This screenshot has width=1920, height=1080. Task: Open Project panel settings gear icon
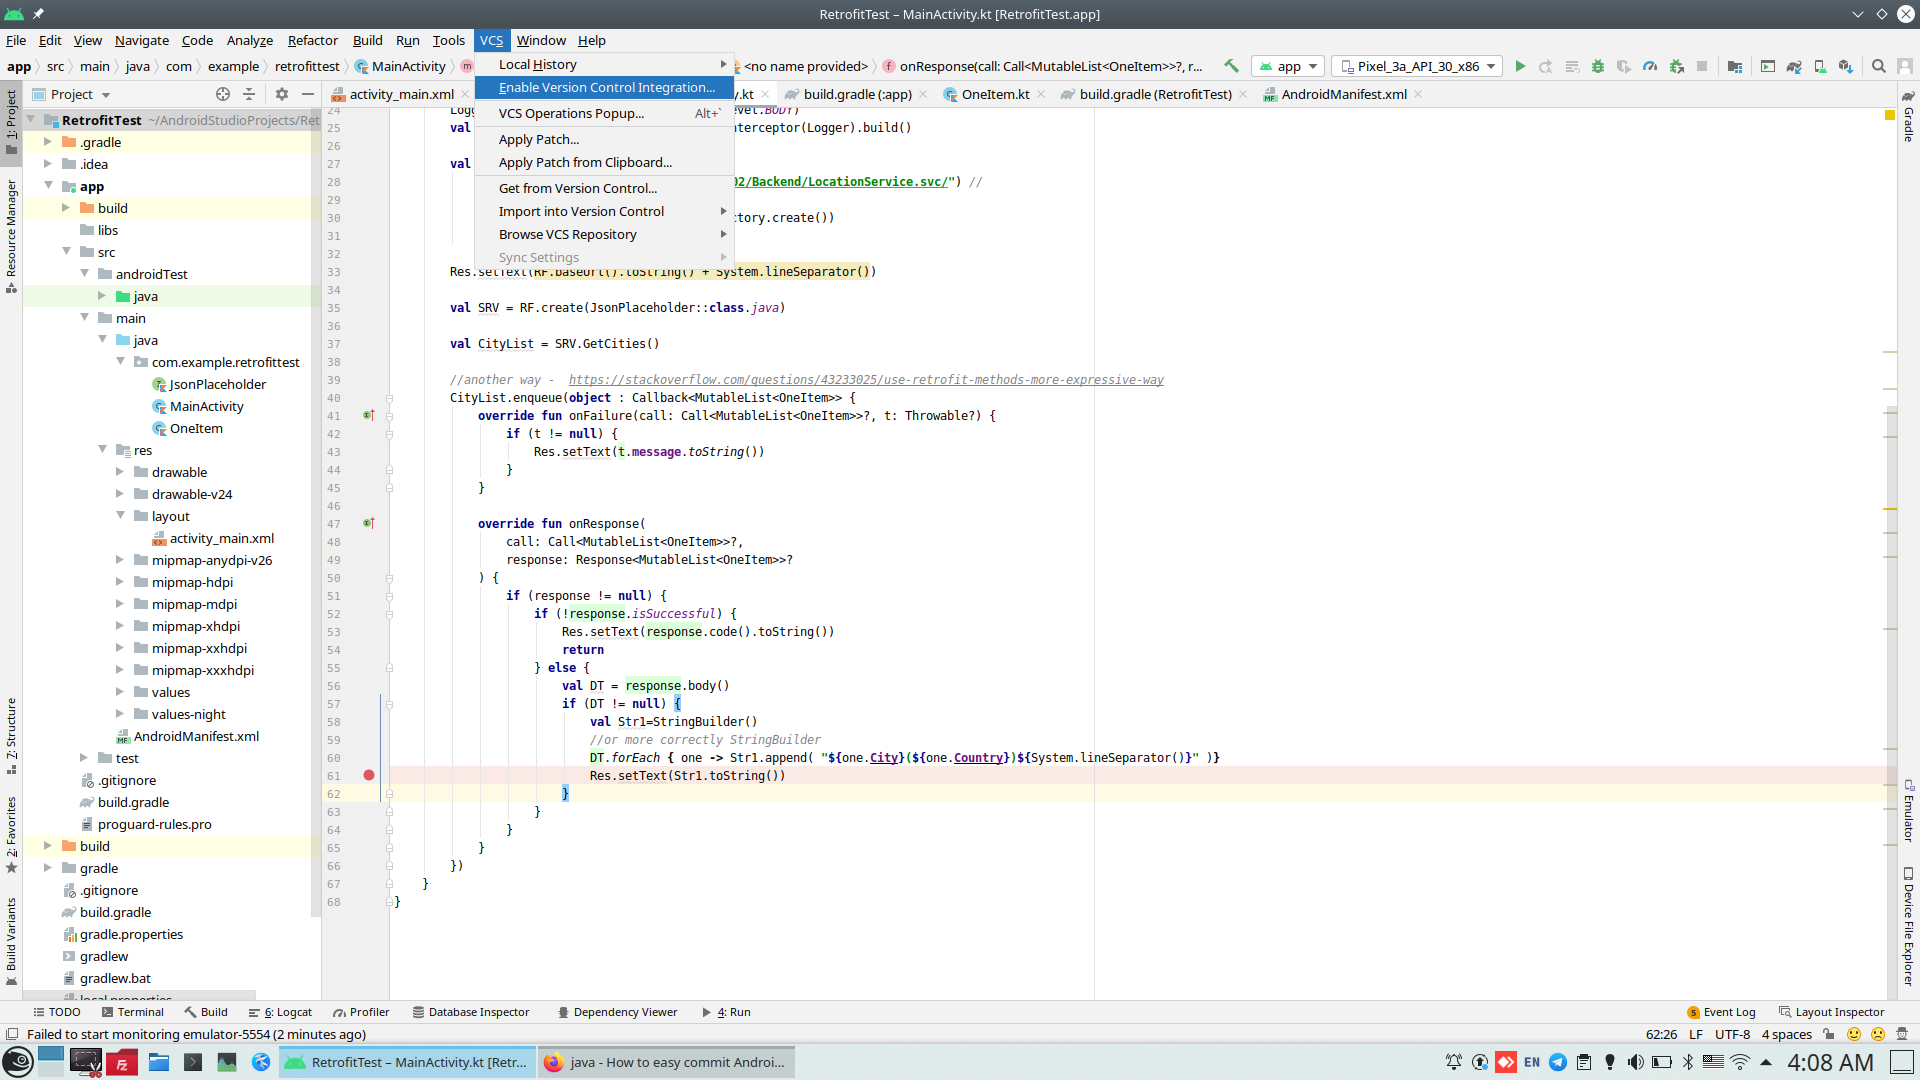click(282, 94)
